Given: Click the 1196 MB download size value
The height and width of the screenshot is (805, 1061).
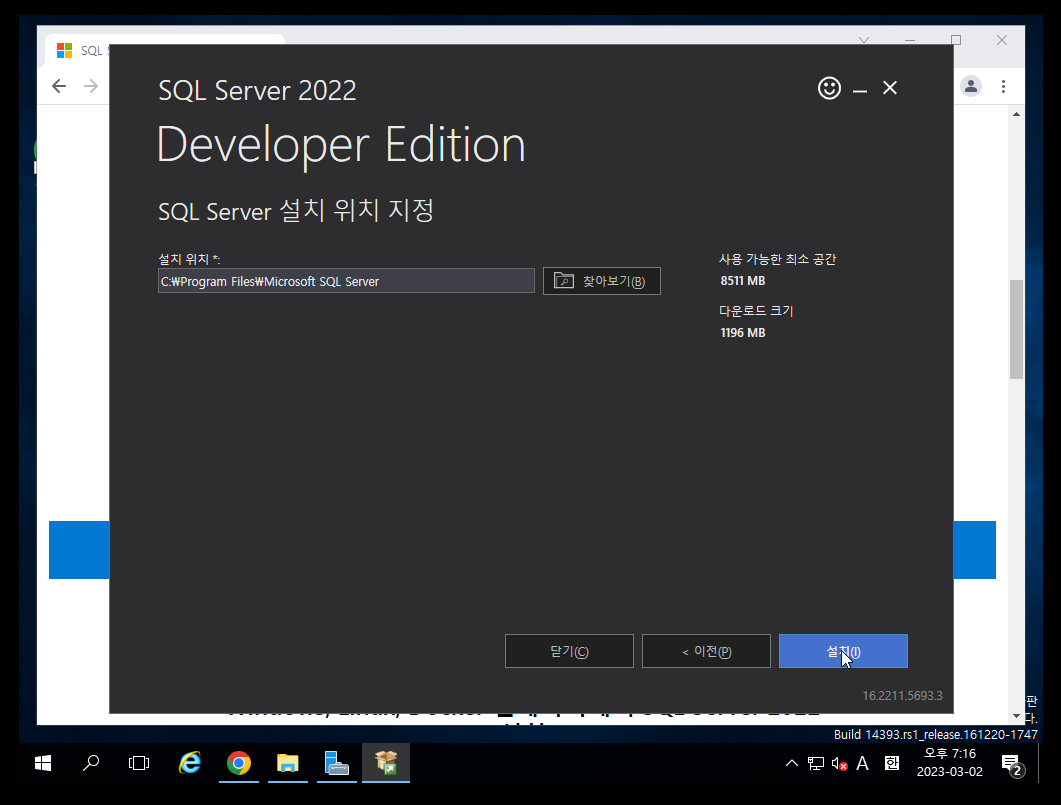Looking at the screenshot, I should [x=742, y=333].
